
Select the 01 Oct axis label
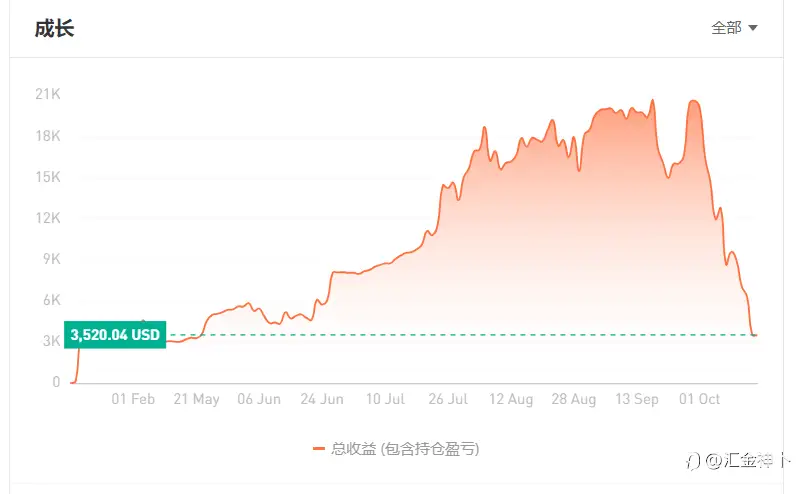pyautogui.click(x=699, y=399)
